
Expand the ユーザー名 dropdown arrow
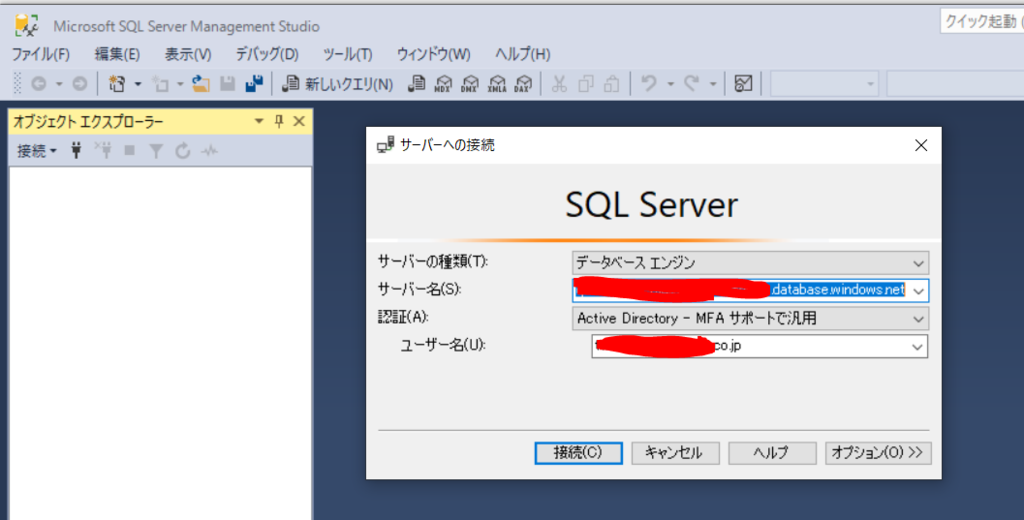(x=918, y=347)
